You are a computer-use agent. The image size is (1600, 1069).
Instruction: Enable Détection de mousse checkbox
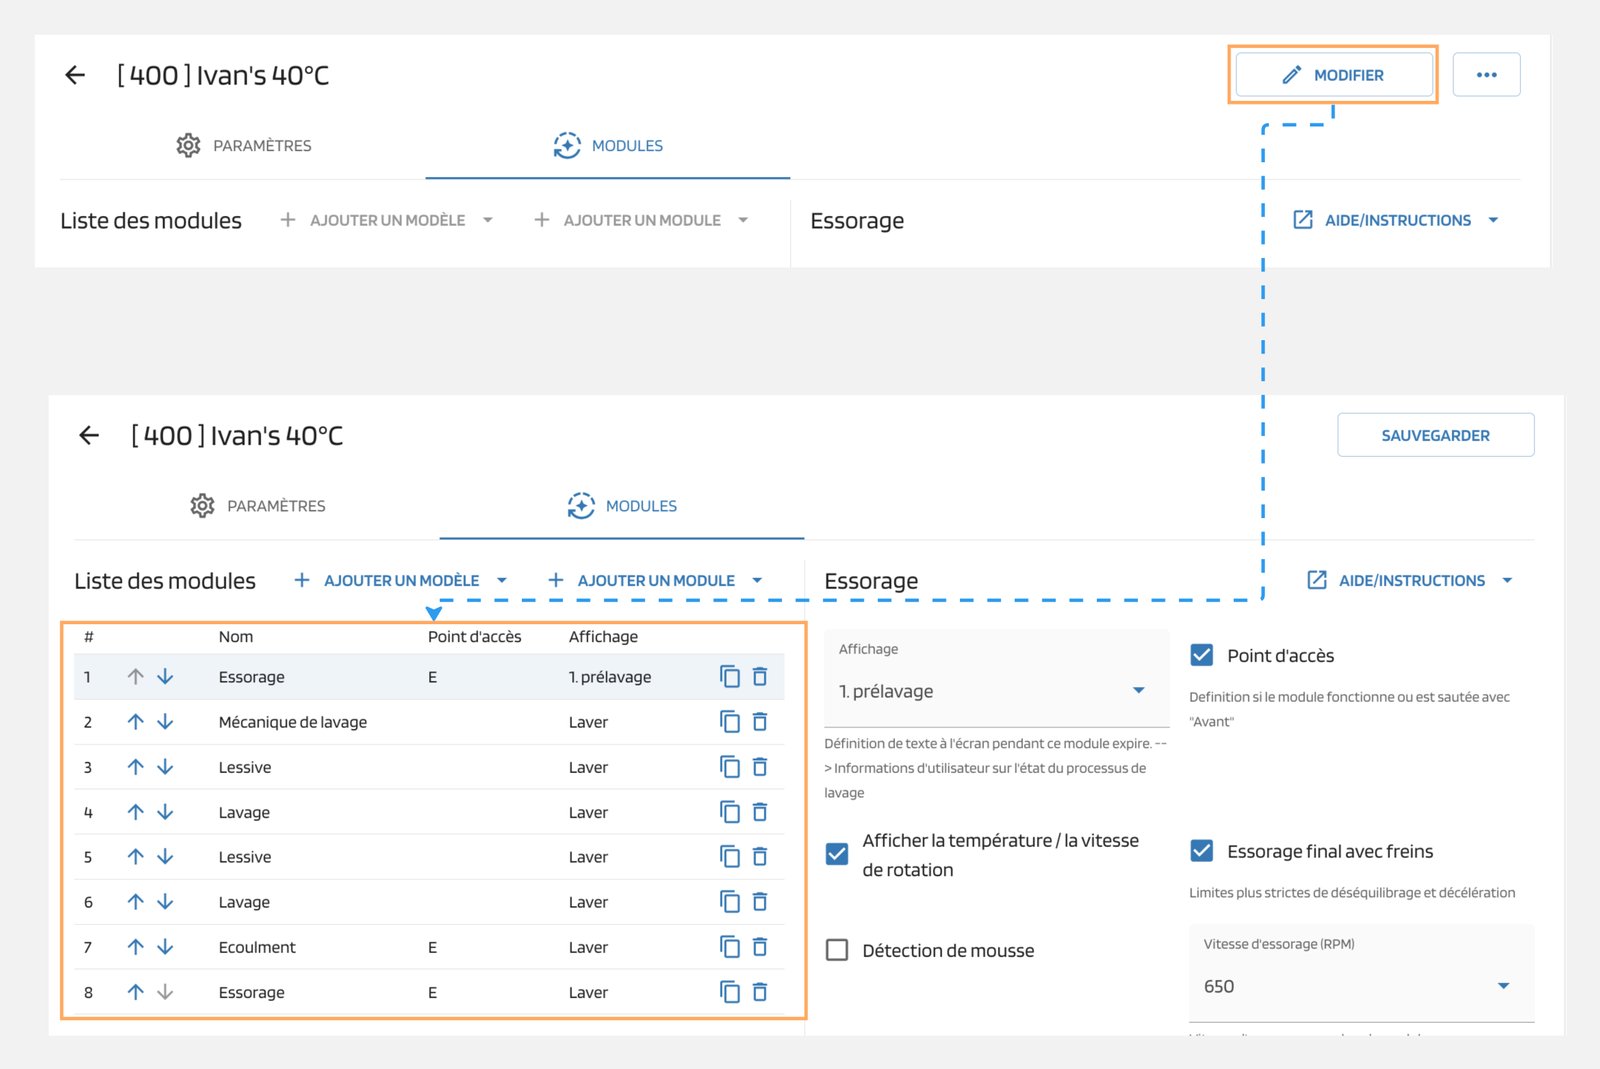pos(837,950)
